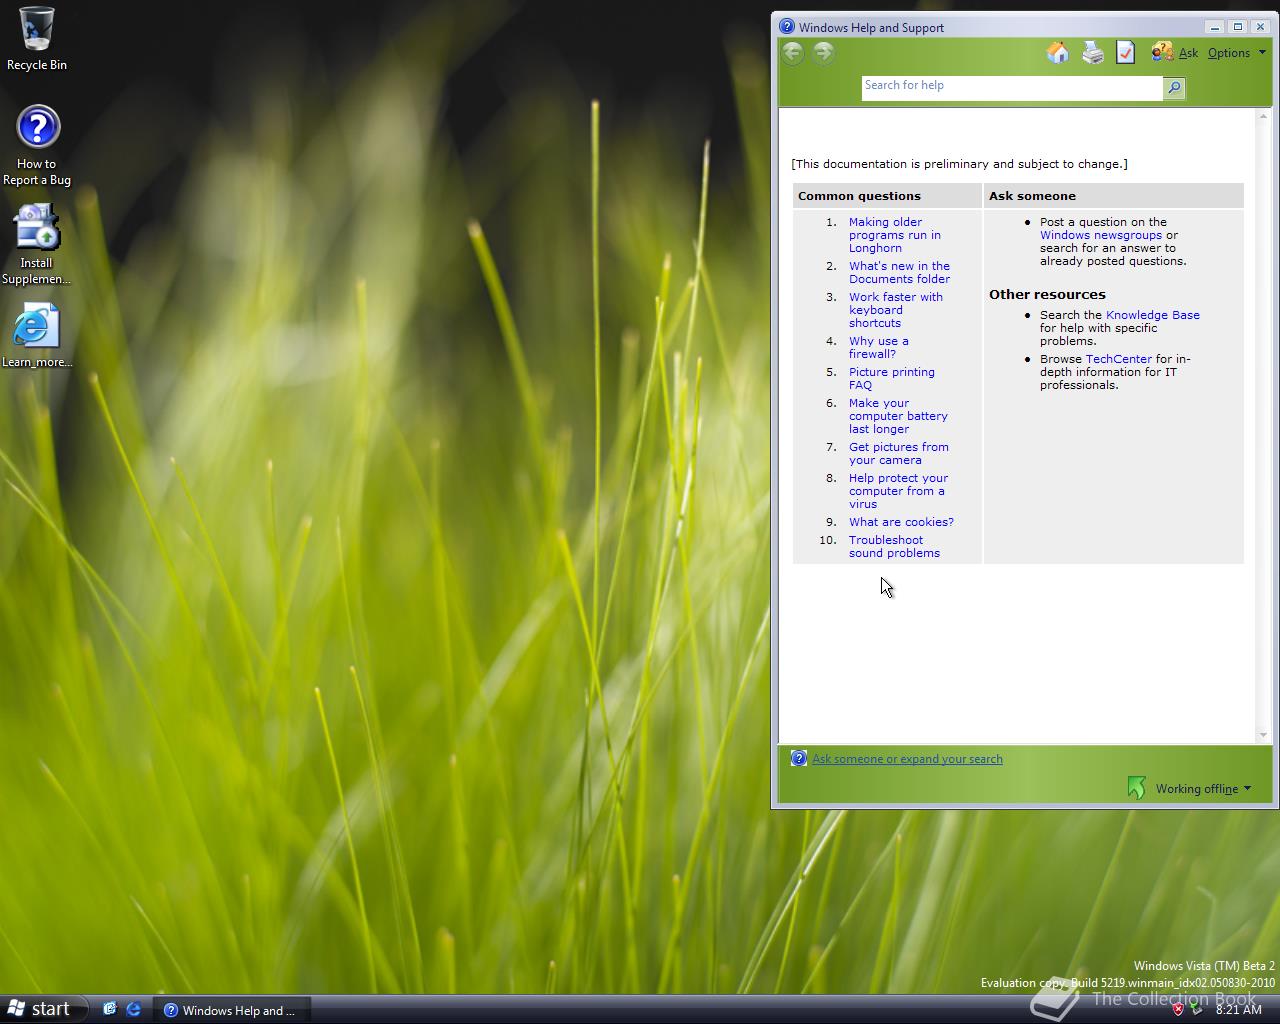Click the green Working offline status icon
This screenshot has width=1280, height=1024.
pyautogui.click(x=1136, y=788)
